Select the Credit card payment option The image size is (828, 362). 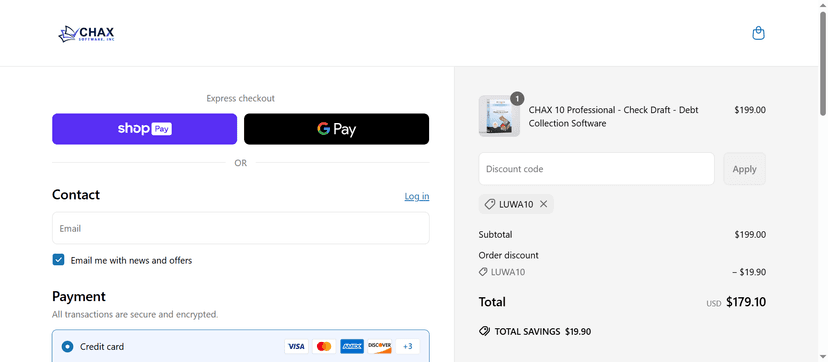tap(67, 347)
